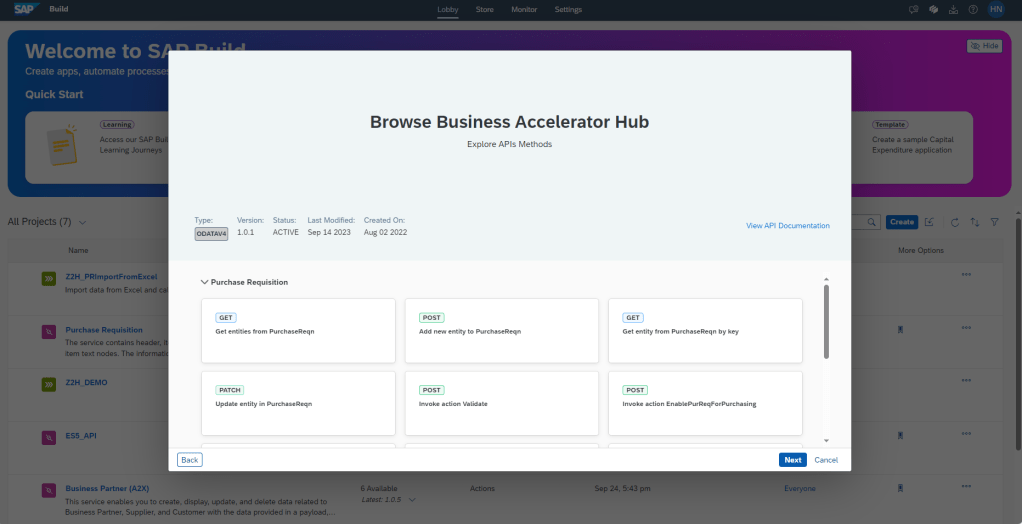1022x524 pixels.
Task: Hide the welcome banner
Action: (984, 46)
